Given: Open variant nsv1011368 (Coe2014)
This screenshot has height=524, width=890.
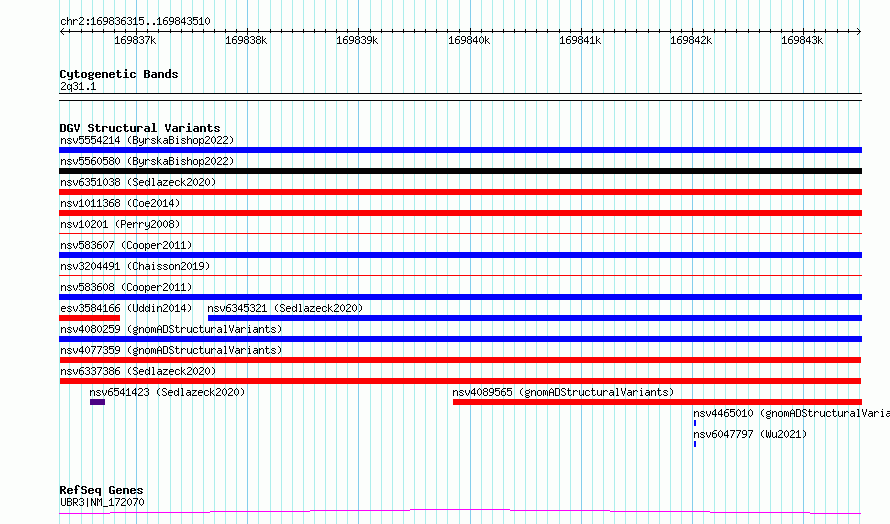Looking at the screenshot, I should (120, 203).
